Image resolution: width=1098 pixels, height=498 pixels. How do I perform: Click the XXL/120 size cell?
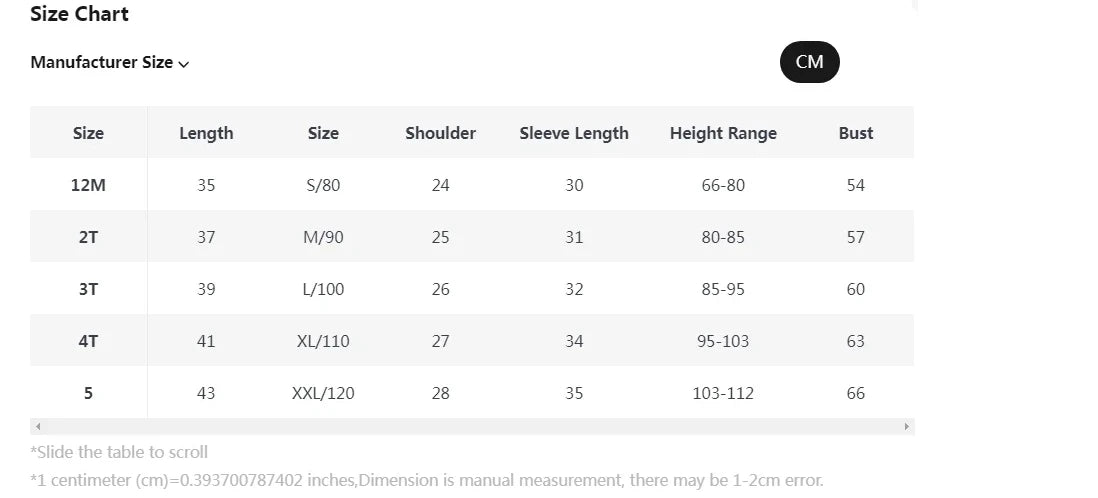point(323,393)
